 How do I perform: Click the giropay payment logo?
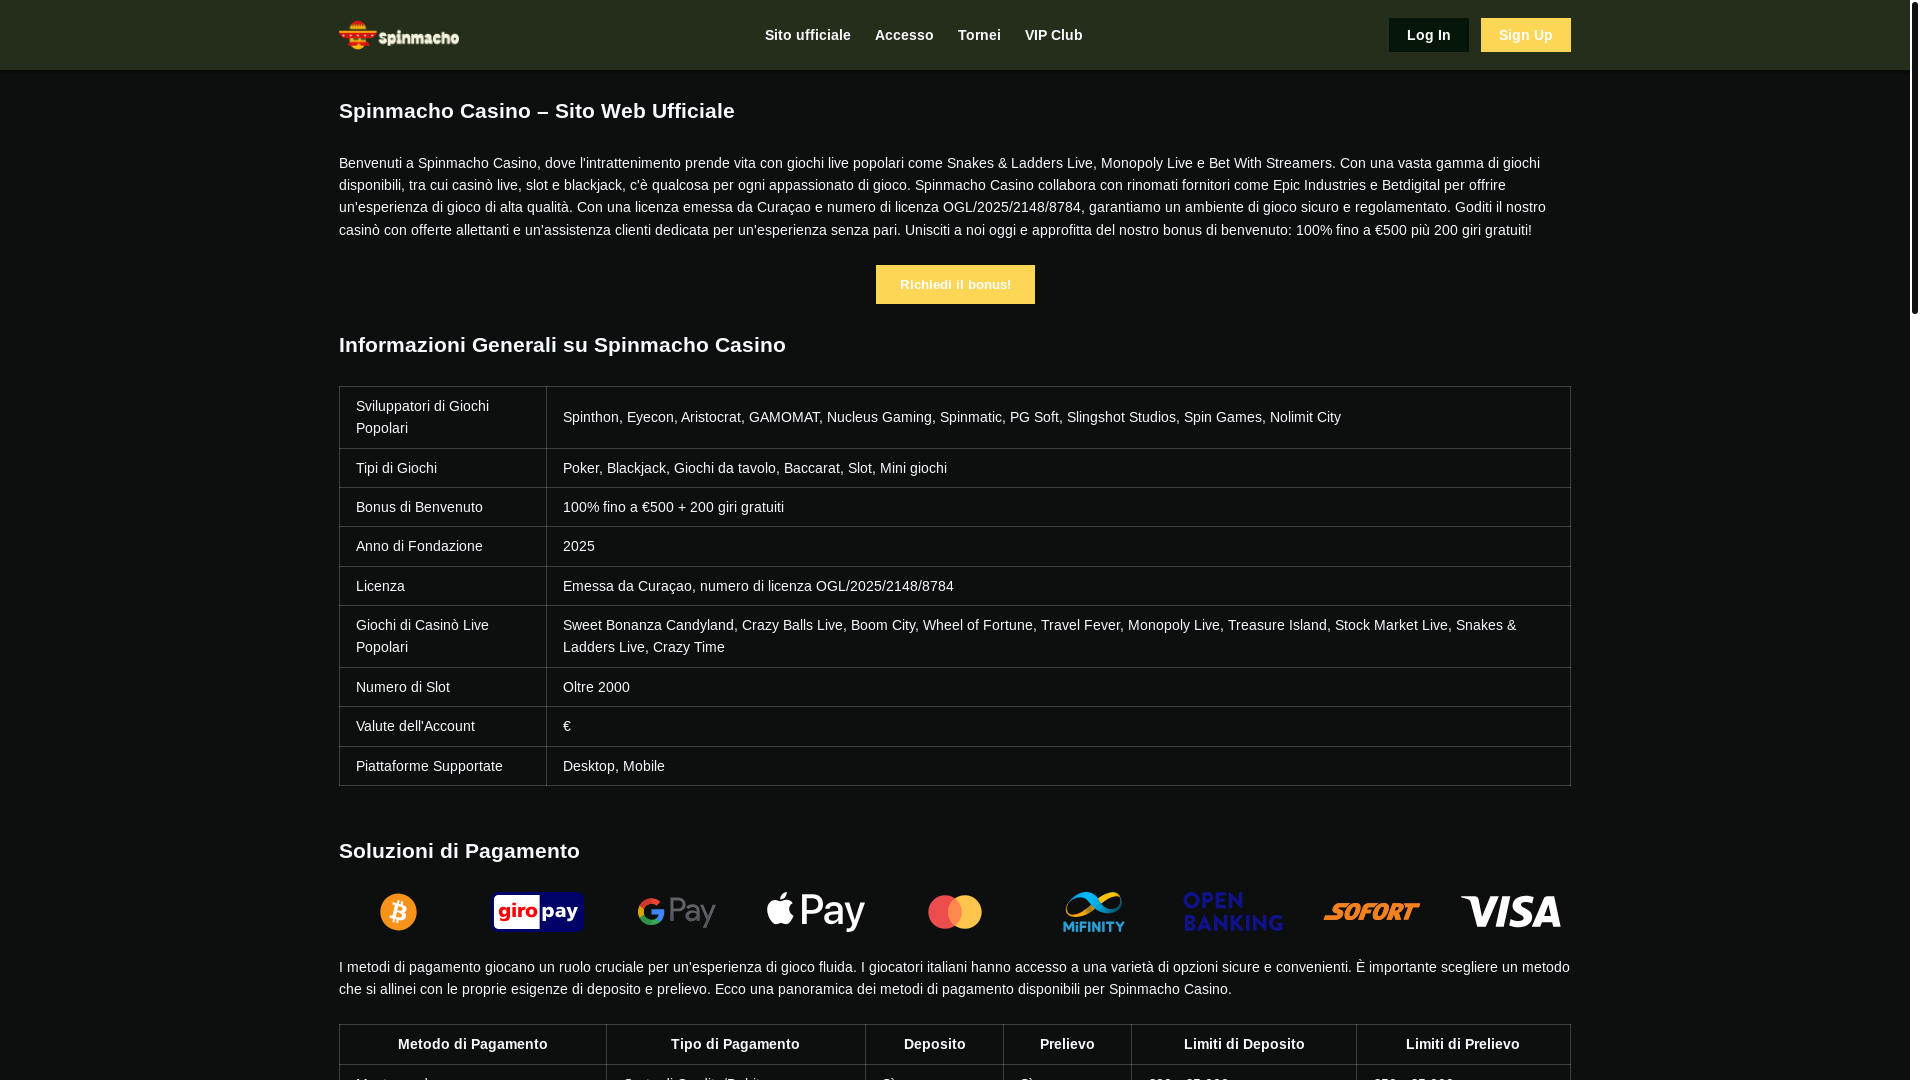tap(538, 912)
